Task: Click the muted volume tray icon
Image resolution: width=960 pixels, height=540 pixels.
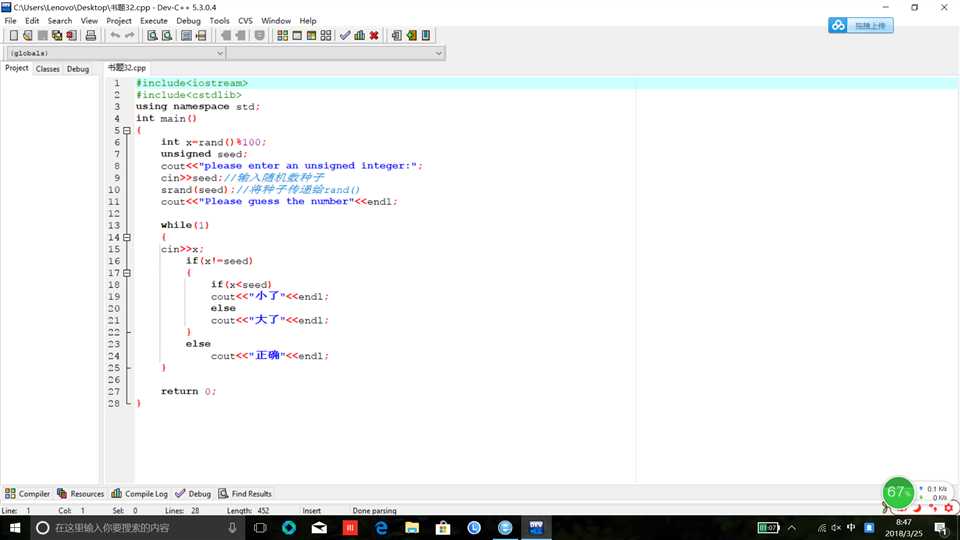Action: [x=836, y=528]
